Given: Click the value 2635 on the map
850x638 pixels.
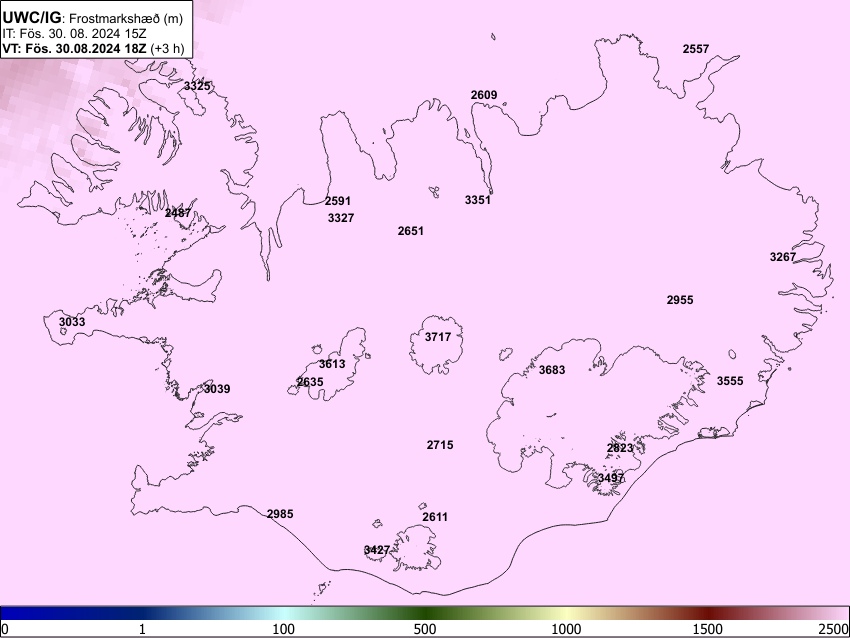Looking at the screenshot, I should coord(310,382).
